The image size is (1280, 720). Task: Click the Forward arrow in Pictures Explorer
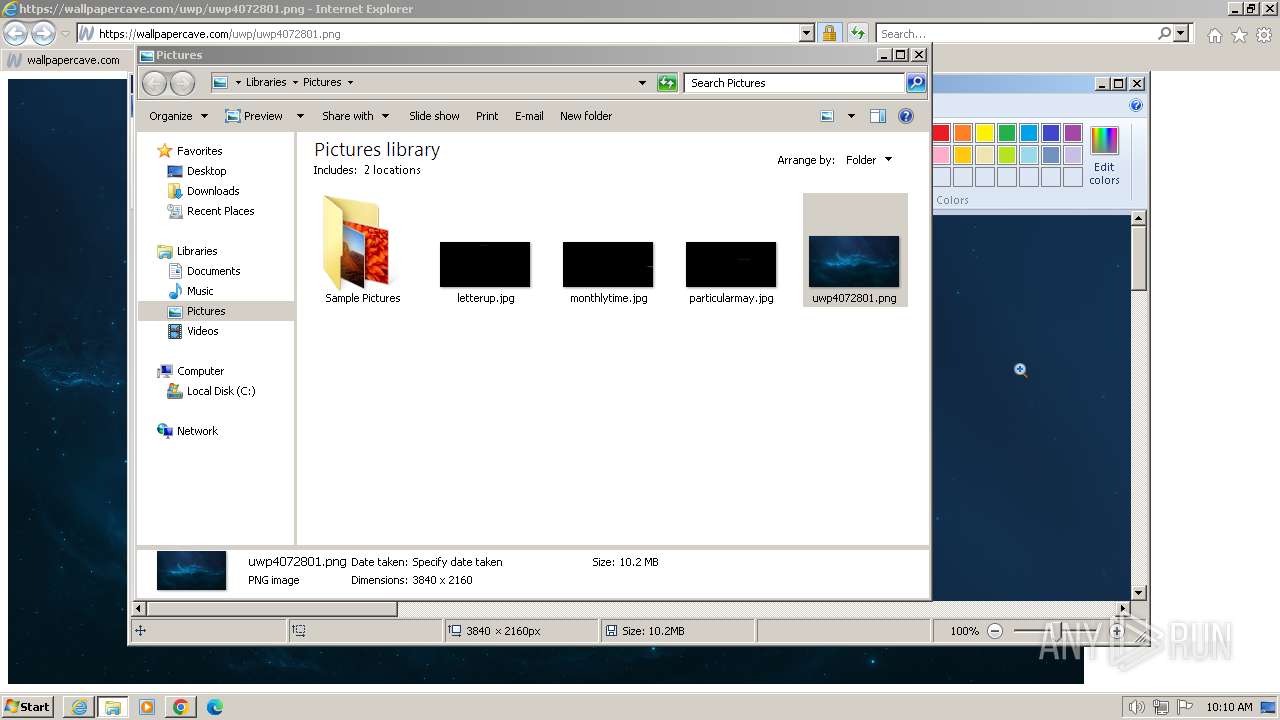coord(182,83)
